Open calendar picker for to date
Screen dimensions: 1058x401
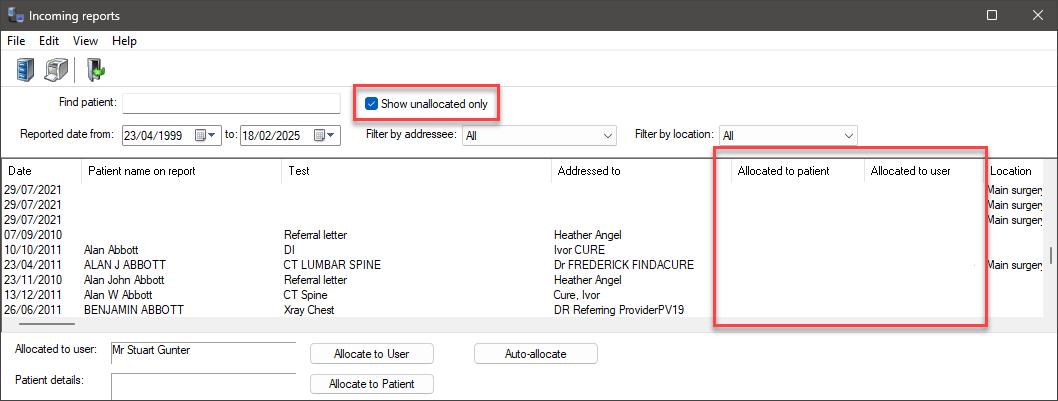(x=324, y=135)
